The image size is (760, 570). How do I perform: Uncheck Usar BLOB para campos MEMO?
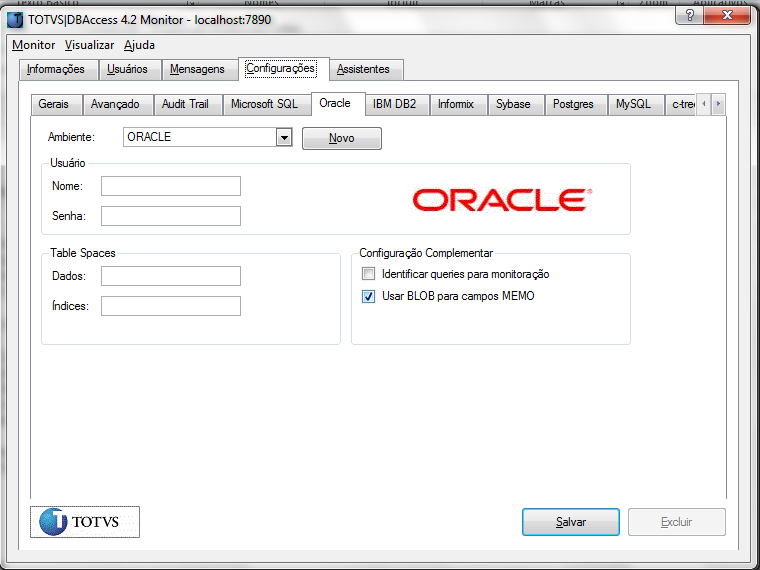(368, 296)
